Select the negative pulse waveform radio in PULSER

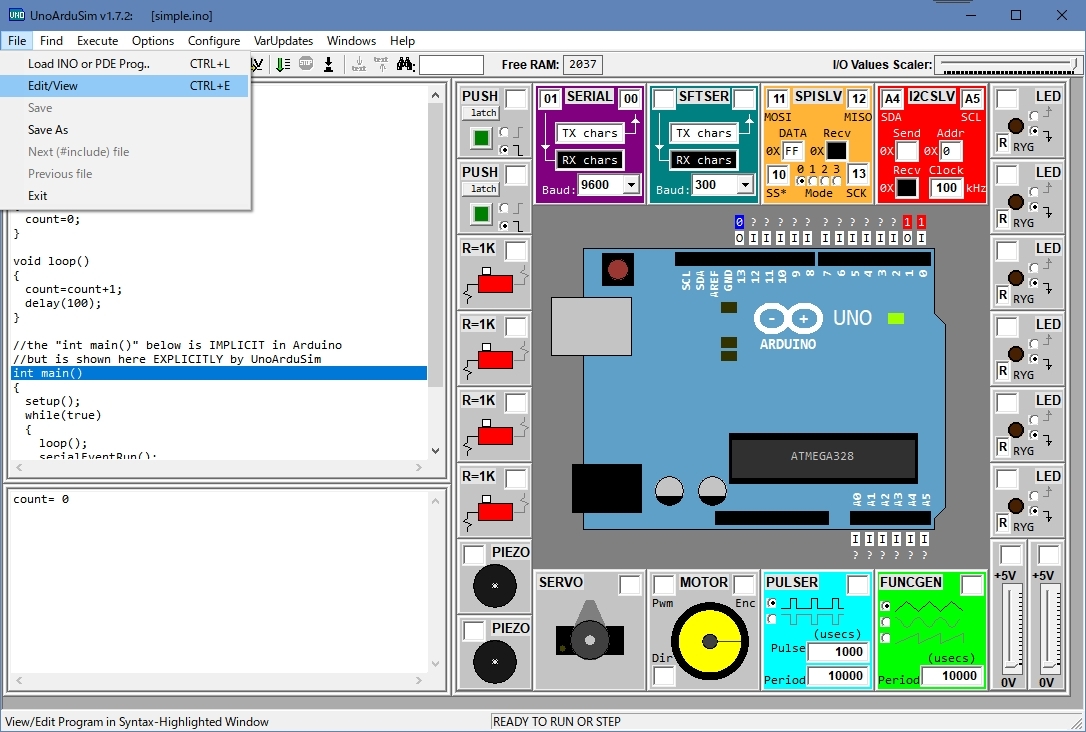(772, 618)
